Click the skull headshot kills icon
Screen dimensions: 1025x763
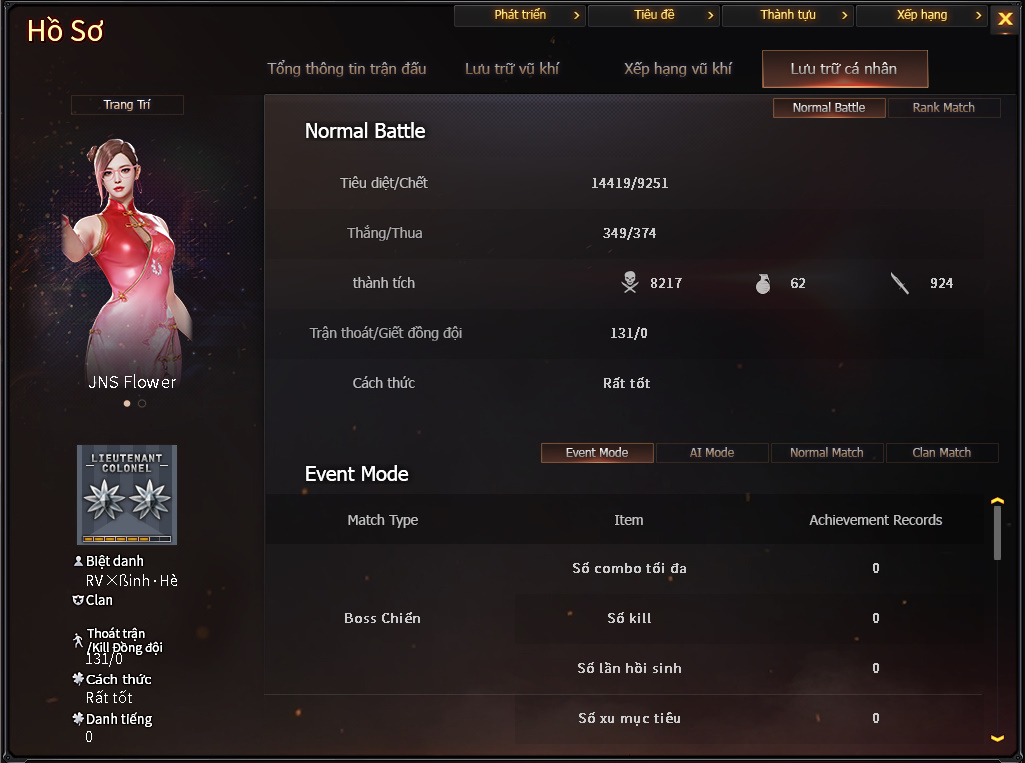(630, 282)
